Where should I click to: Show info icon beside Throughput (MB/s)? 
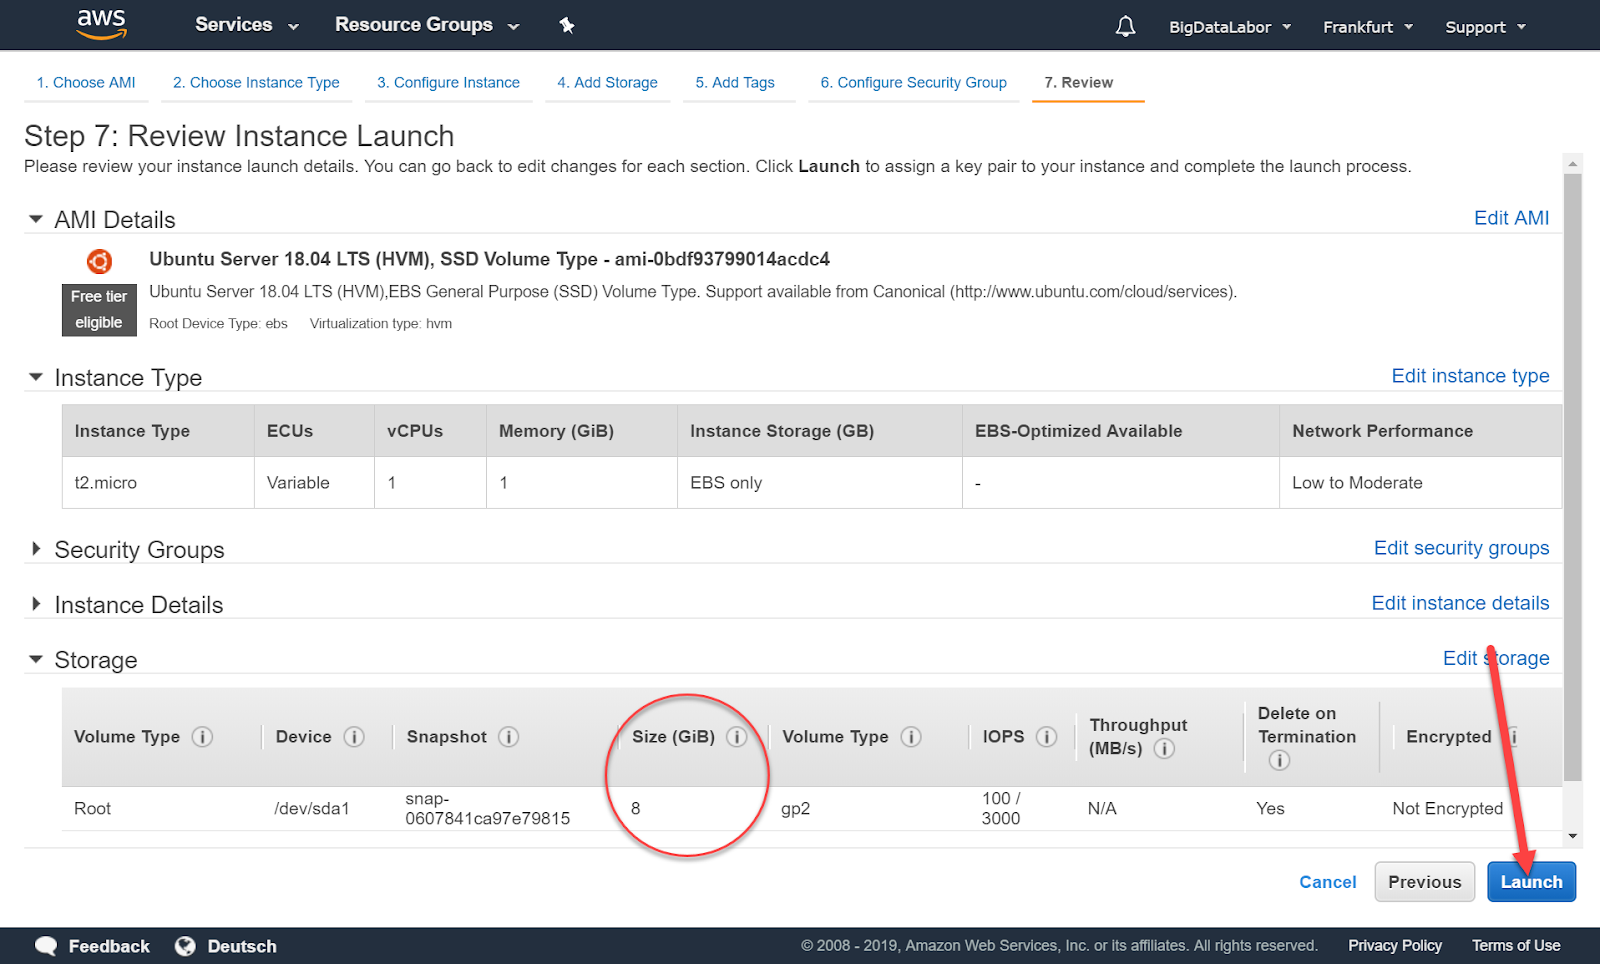point(1164,749)
